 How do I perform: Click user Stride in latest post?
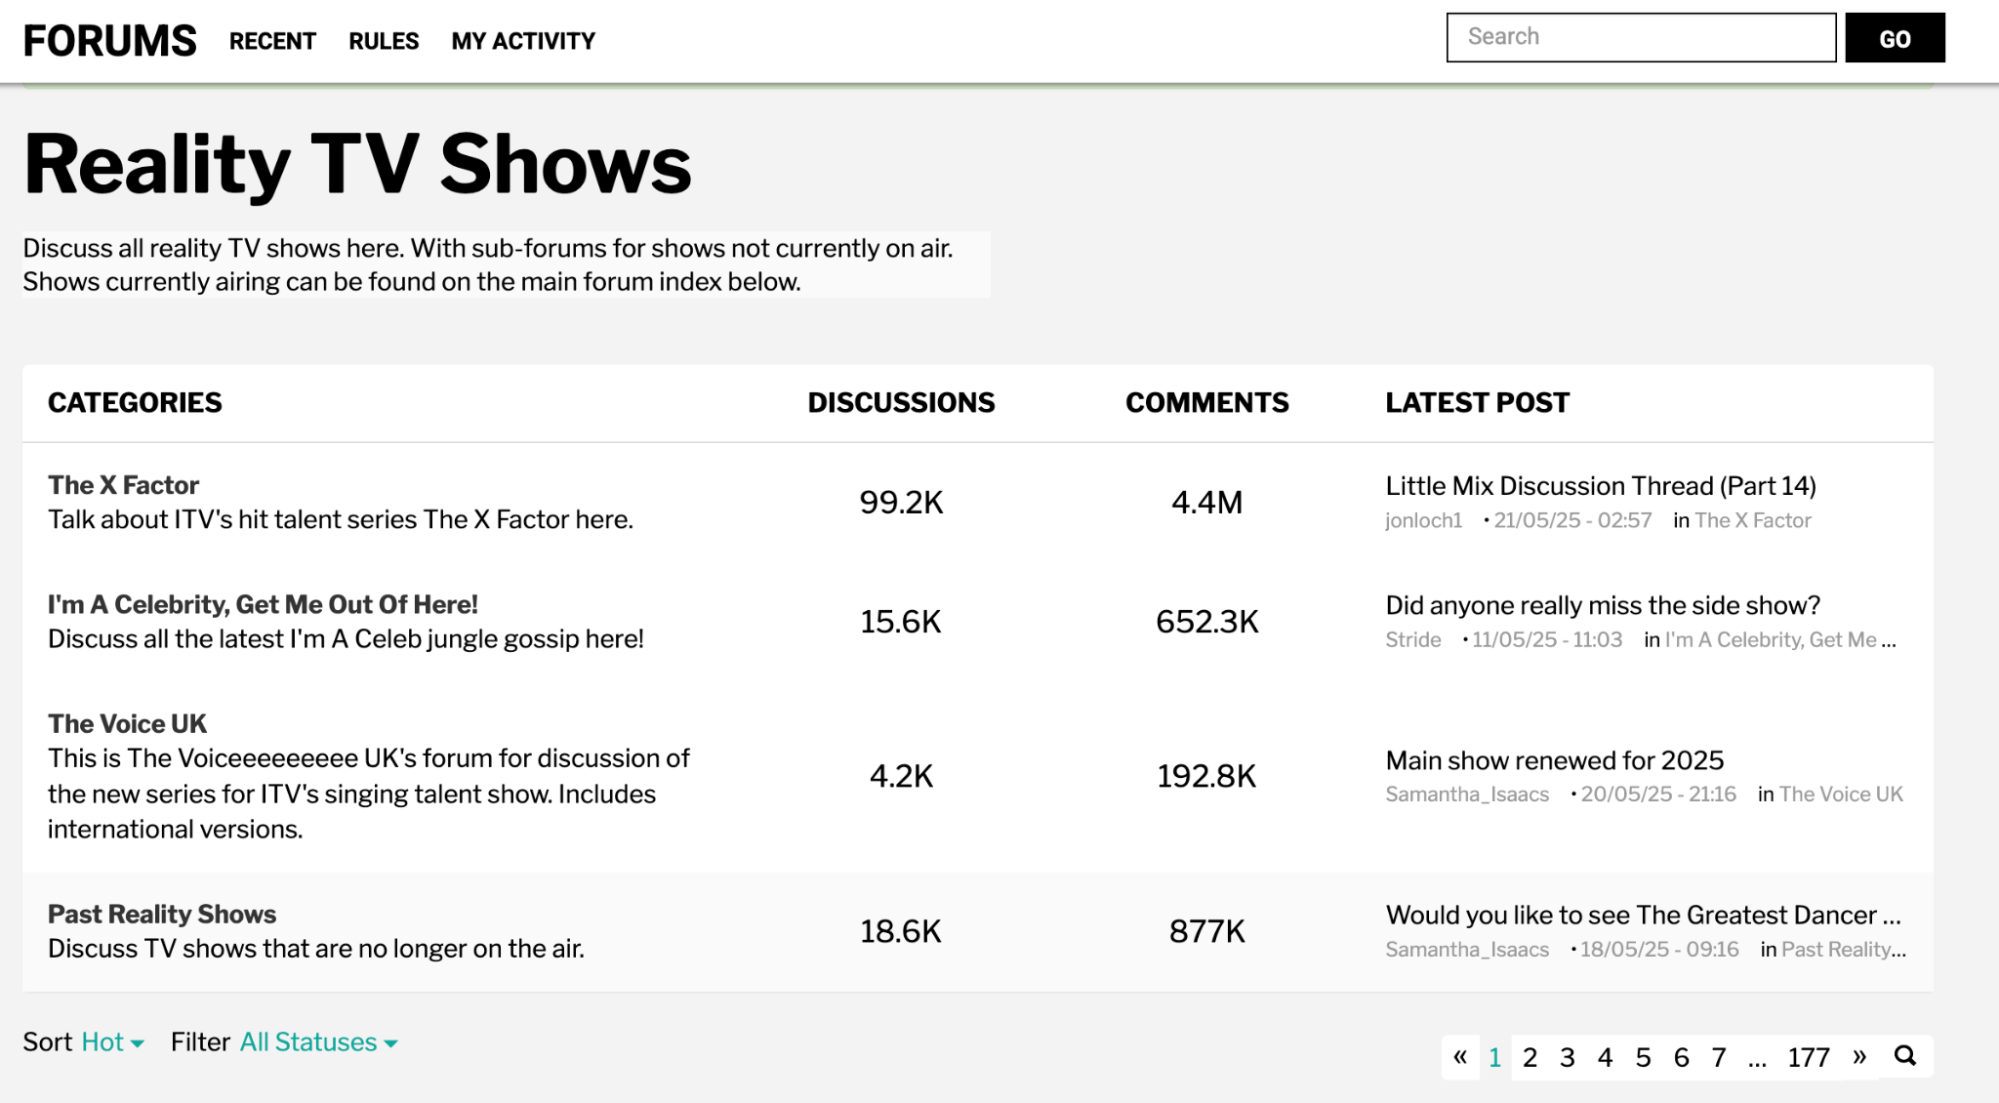(1413, 639)
